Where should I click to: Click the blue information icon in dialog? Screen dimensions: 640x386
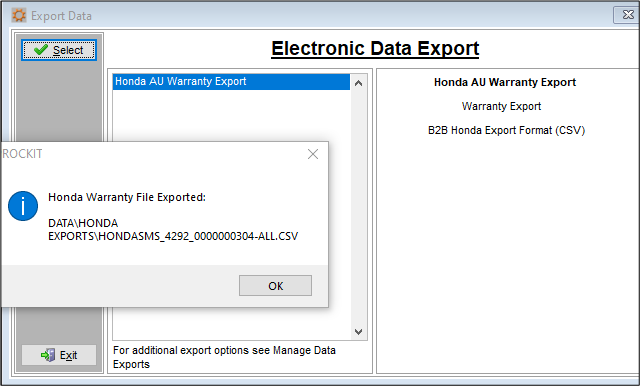pos(23,206)
